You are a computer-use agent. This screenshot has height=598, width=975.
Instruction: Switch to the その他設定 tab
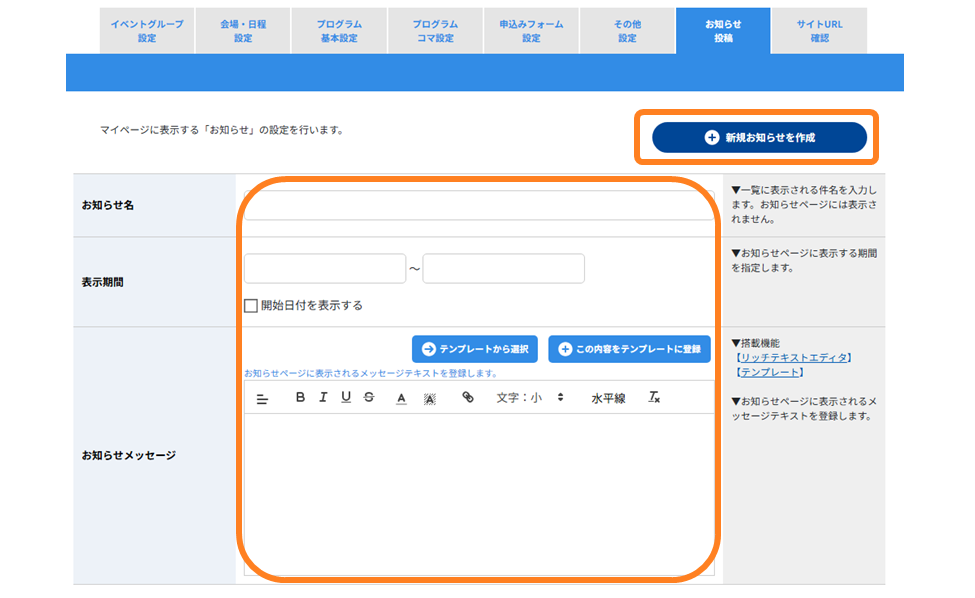[x=627, y=31]
